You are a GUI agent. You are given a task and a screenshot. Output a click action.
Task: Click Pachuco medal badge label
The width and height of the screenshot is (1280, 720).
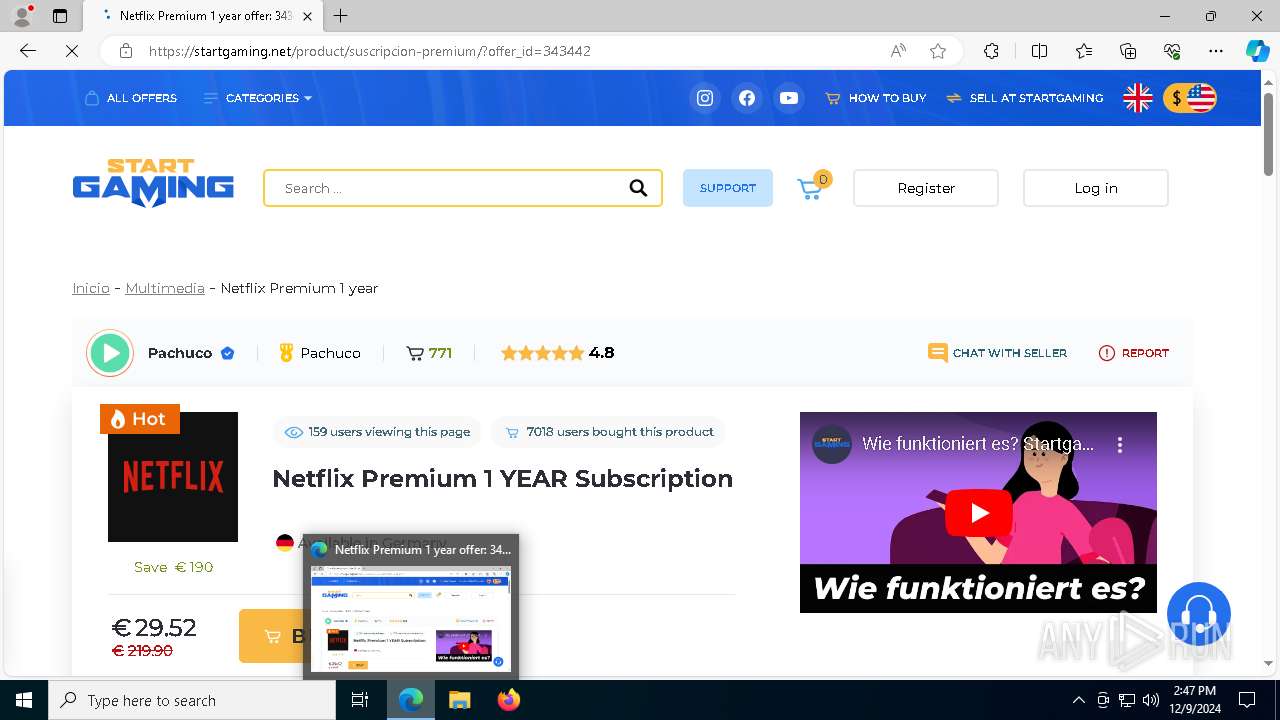coord(320,353)
